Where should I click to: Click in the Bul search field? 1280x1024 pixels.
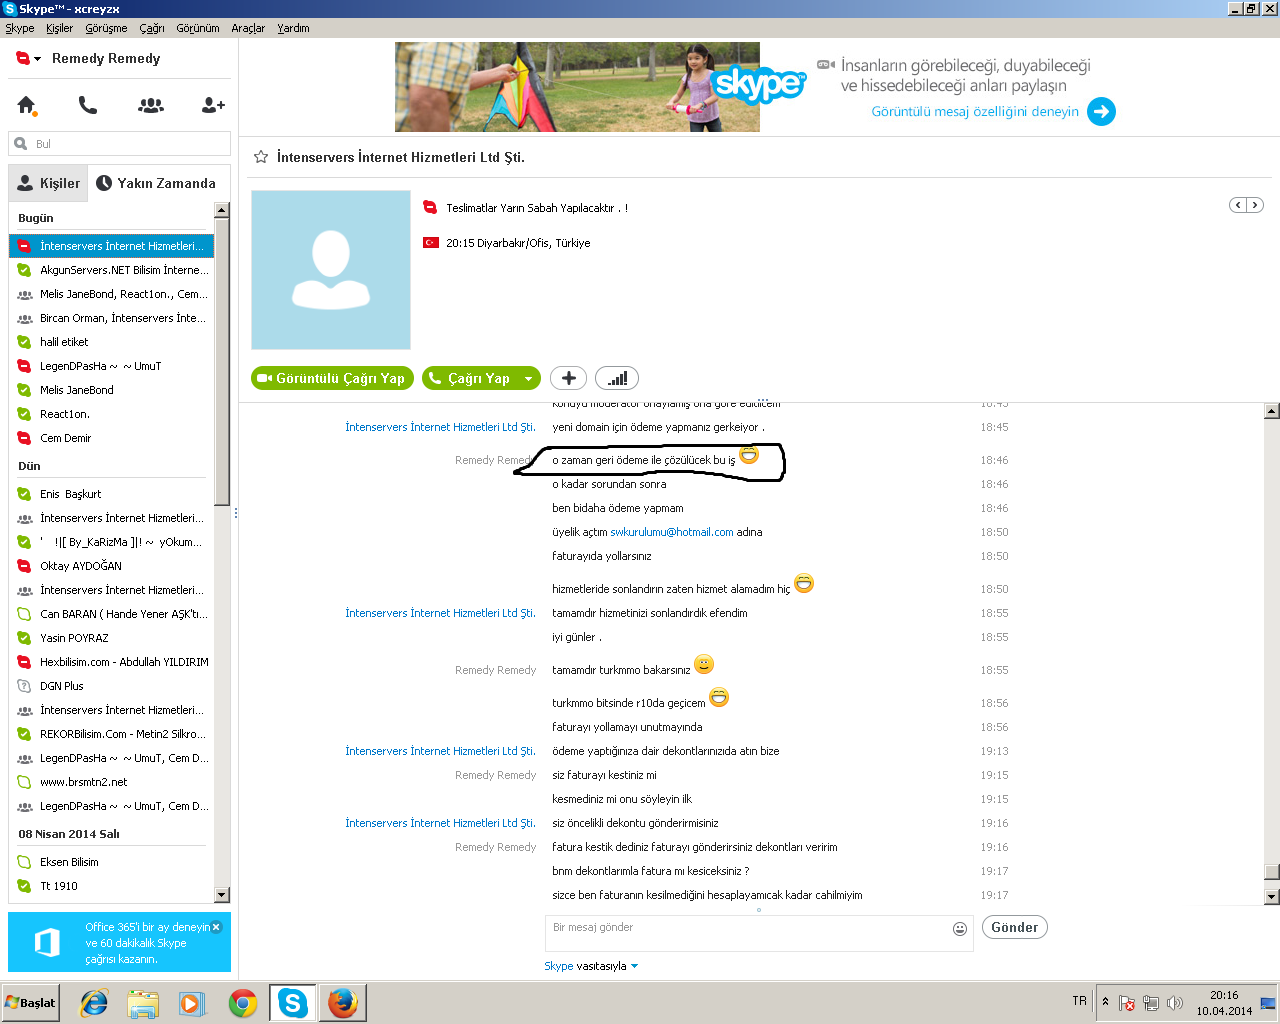[120, 144]
